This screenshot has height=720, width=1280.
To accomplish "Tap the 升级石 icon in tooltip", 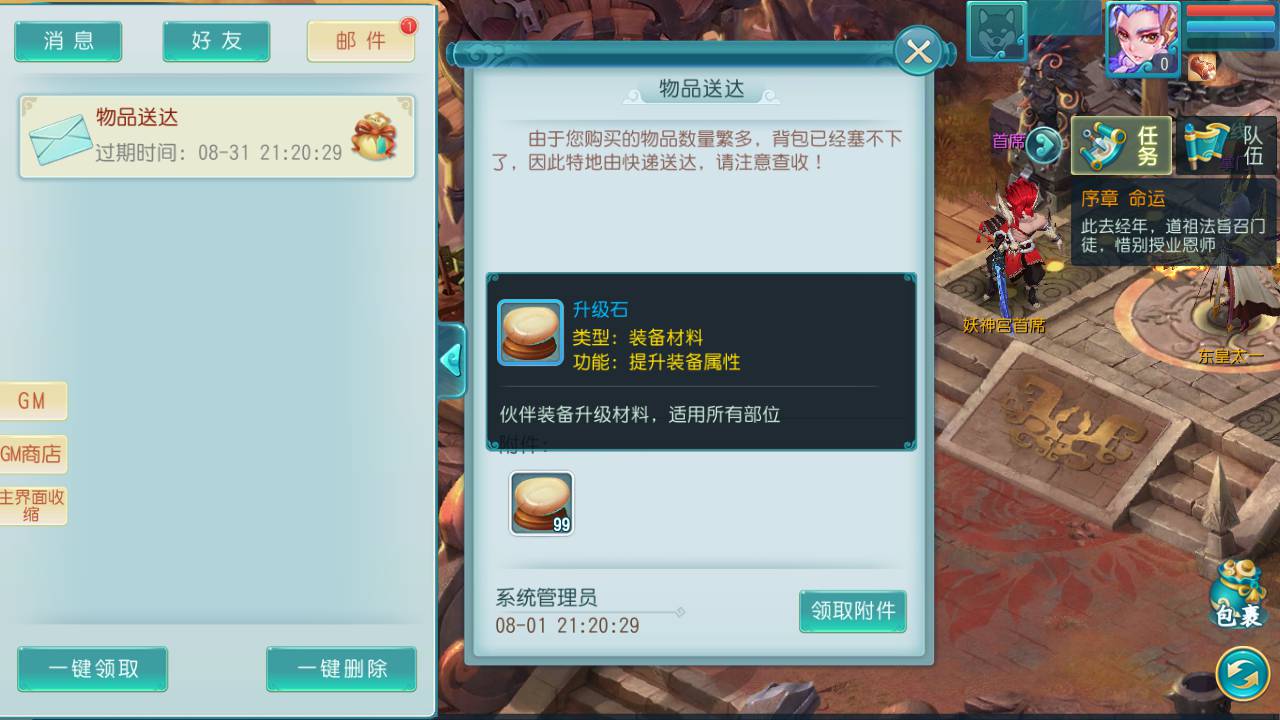I will click(530, 332).
